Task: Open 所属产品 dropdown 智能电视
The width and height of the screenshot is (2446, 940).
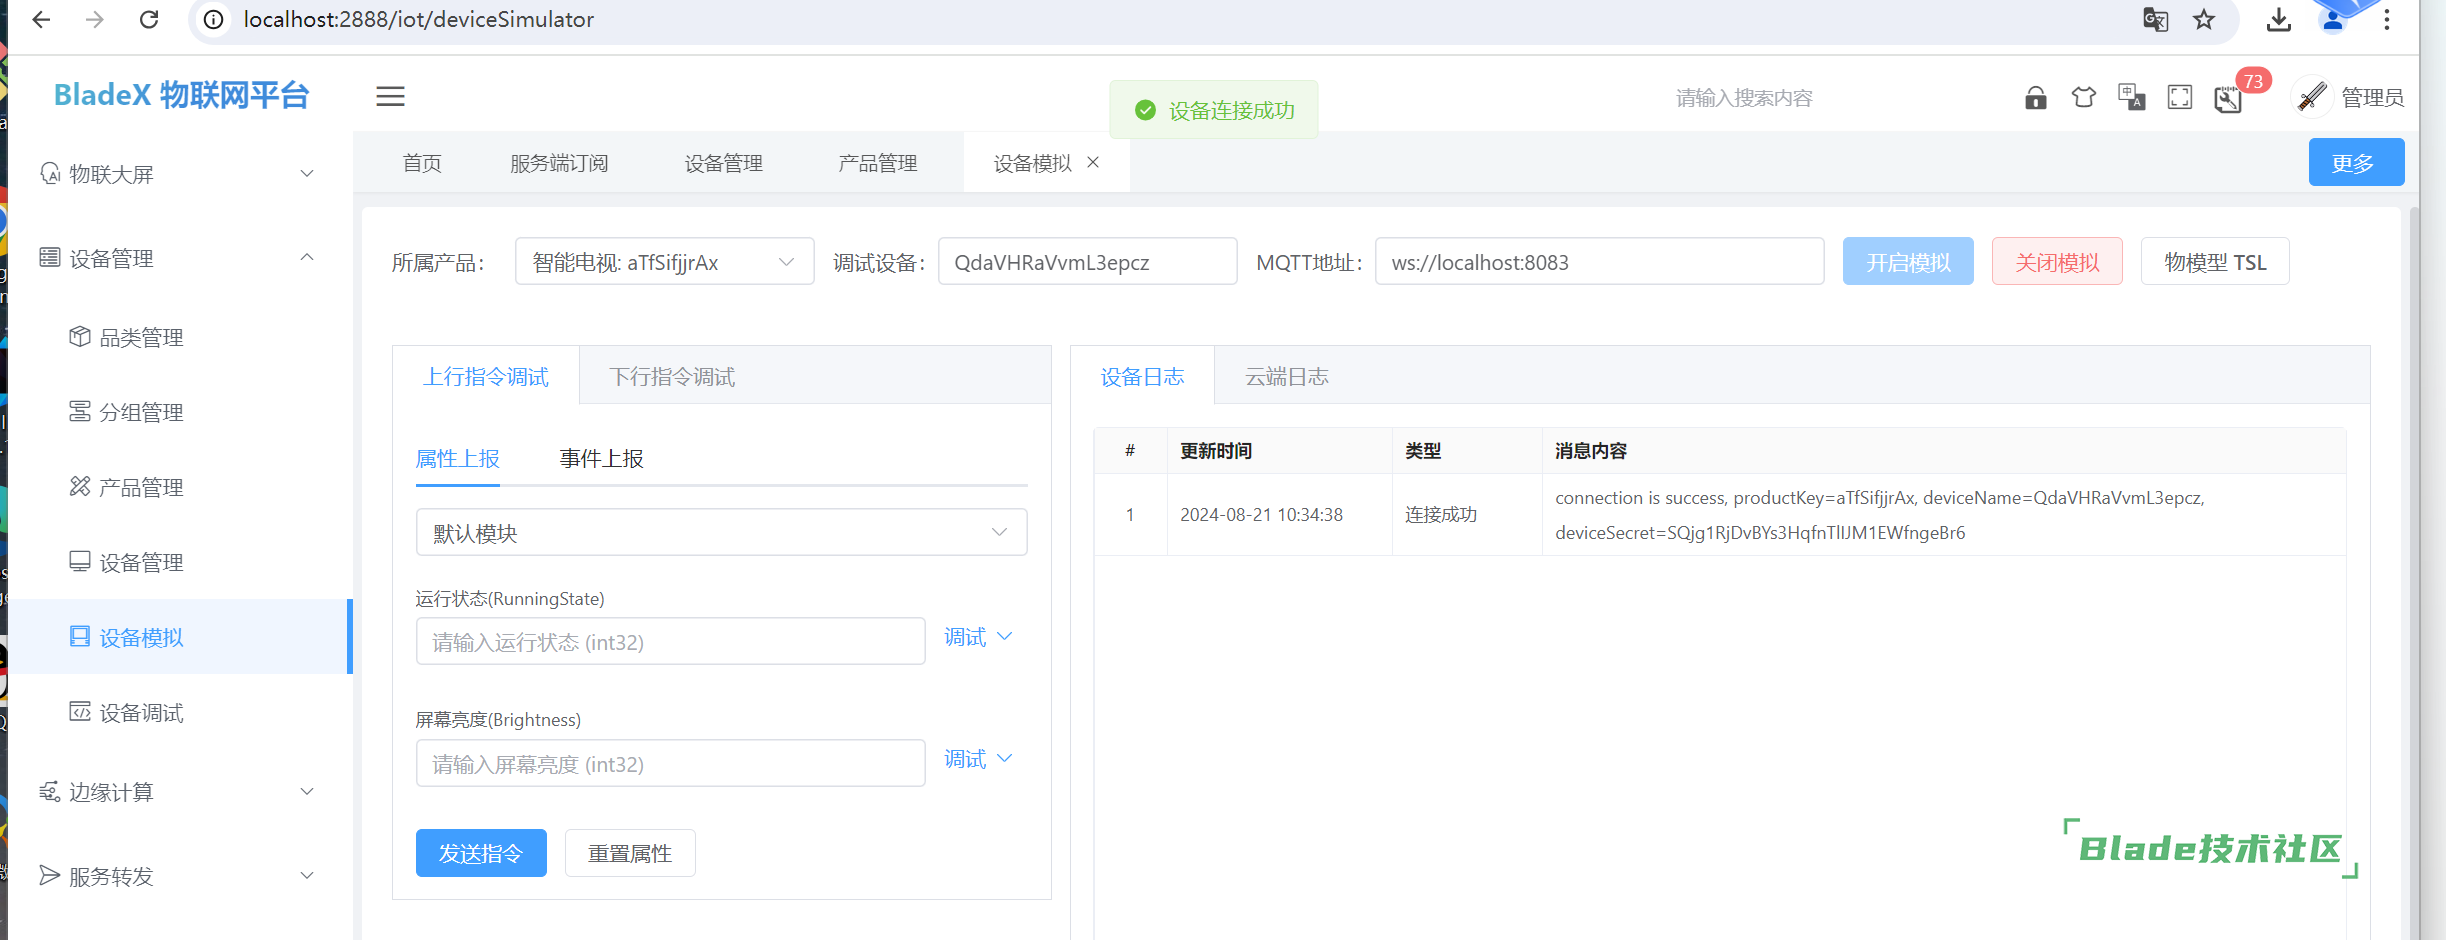Action: pyautogui.click(x=665, y=262)
